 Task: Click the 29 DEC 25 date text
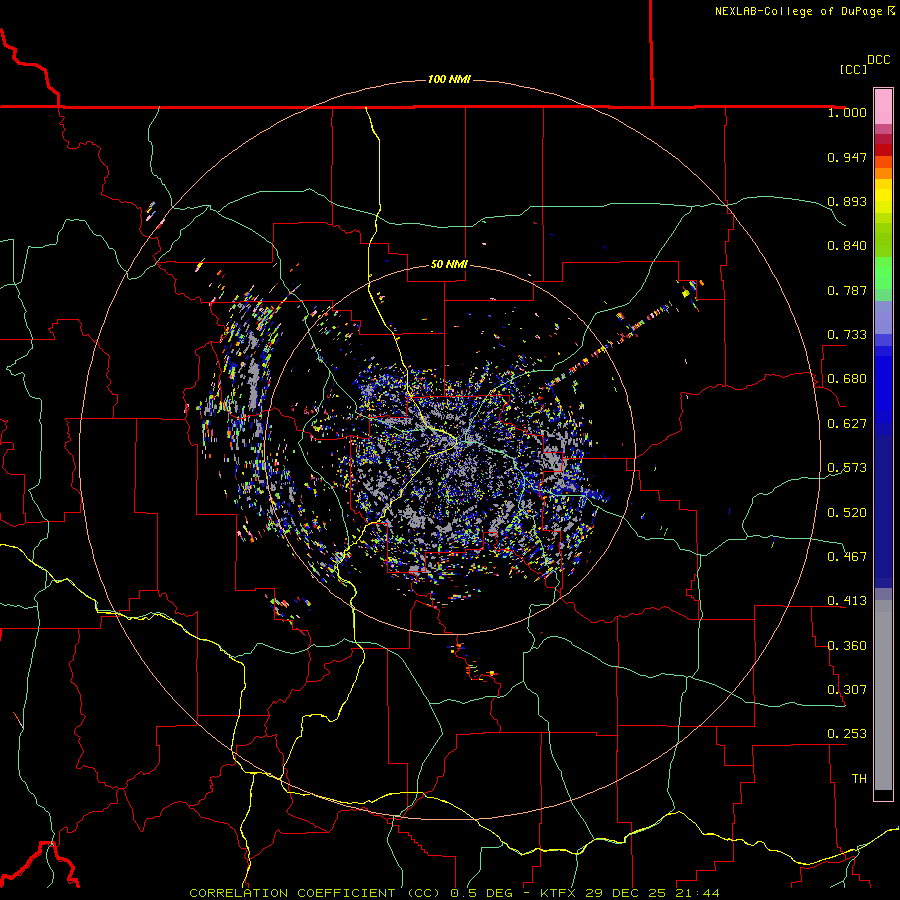click(627, 893)
